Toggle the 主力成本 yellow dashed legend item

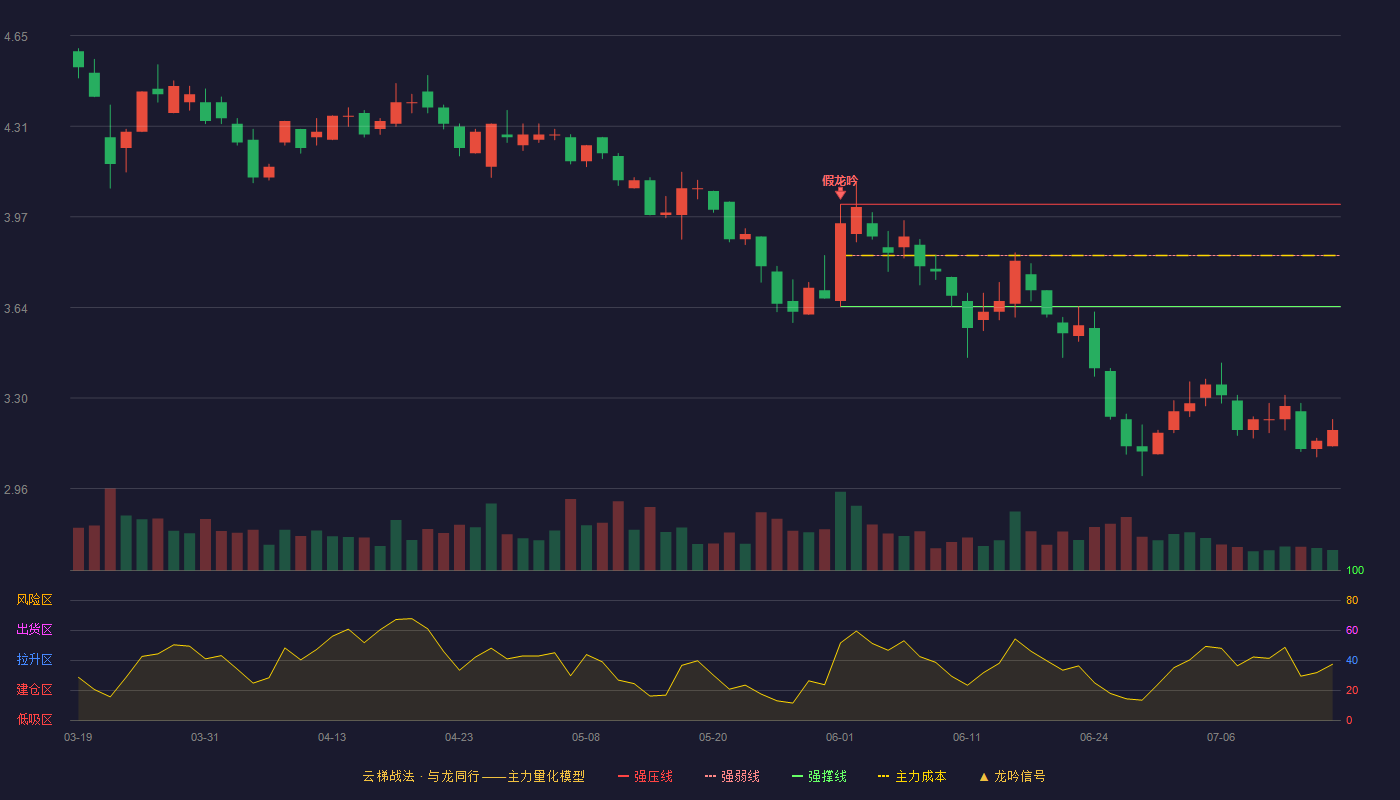(x=912, y=776)
